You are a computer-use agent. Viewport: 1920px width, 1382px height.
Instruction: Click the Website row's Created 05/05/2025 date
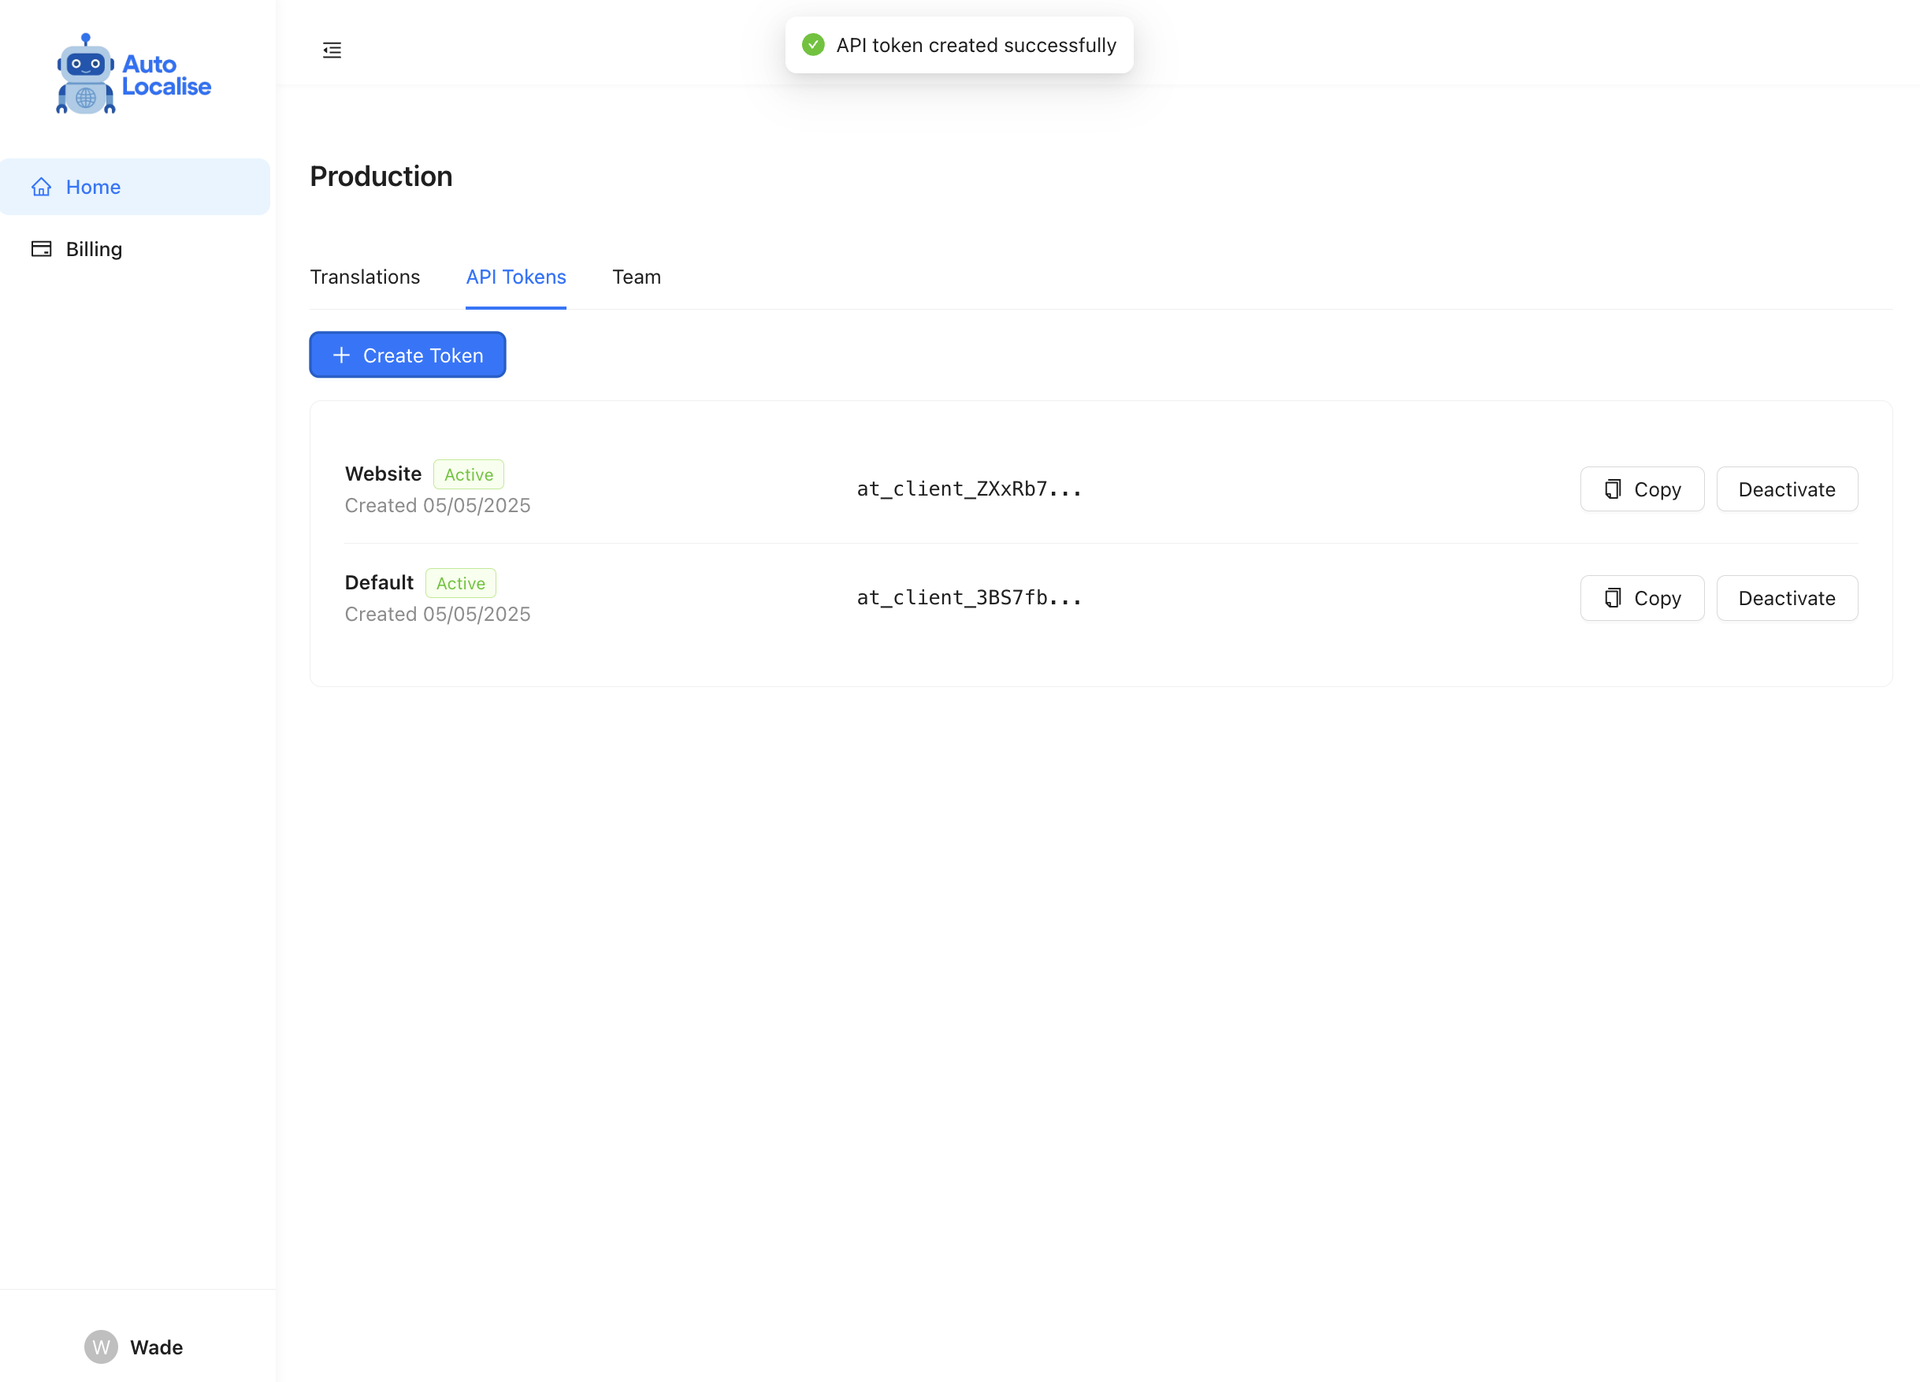coord(437,505)
